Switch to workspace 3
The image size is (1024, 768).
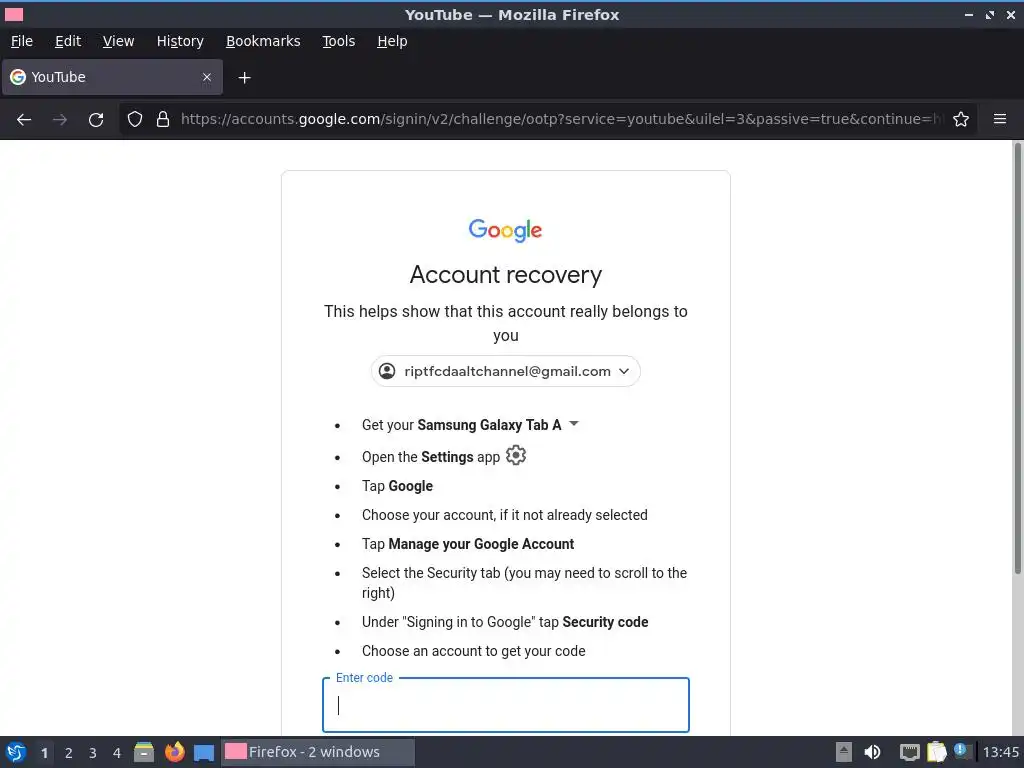coord(93,752)
